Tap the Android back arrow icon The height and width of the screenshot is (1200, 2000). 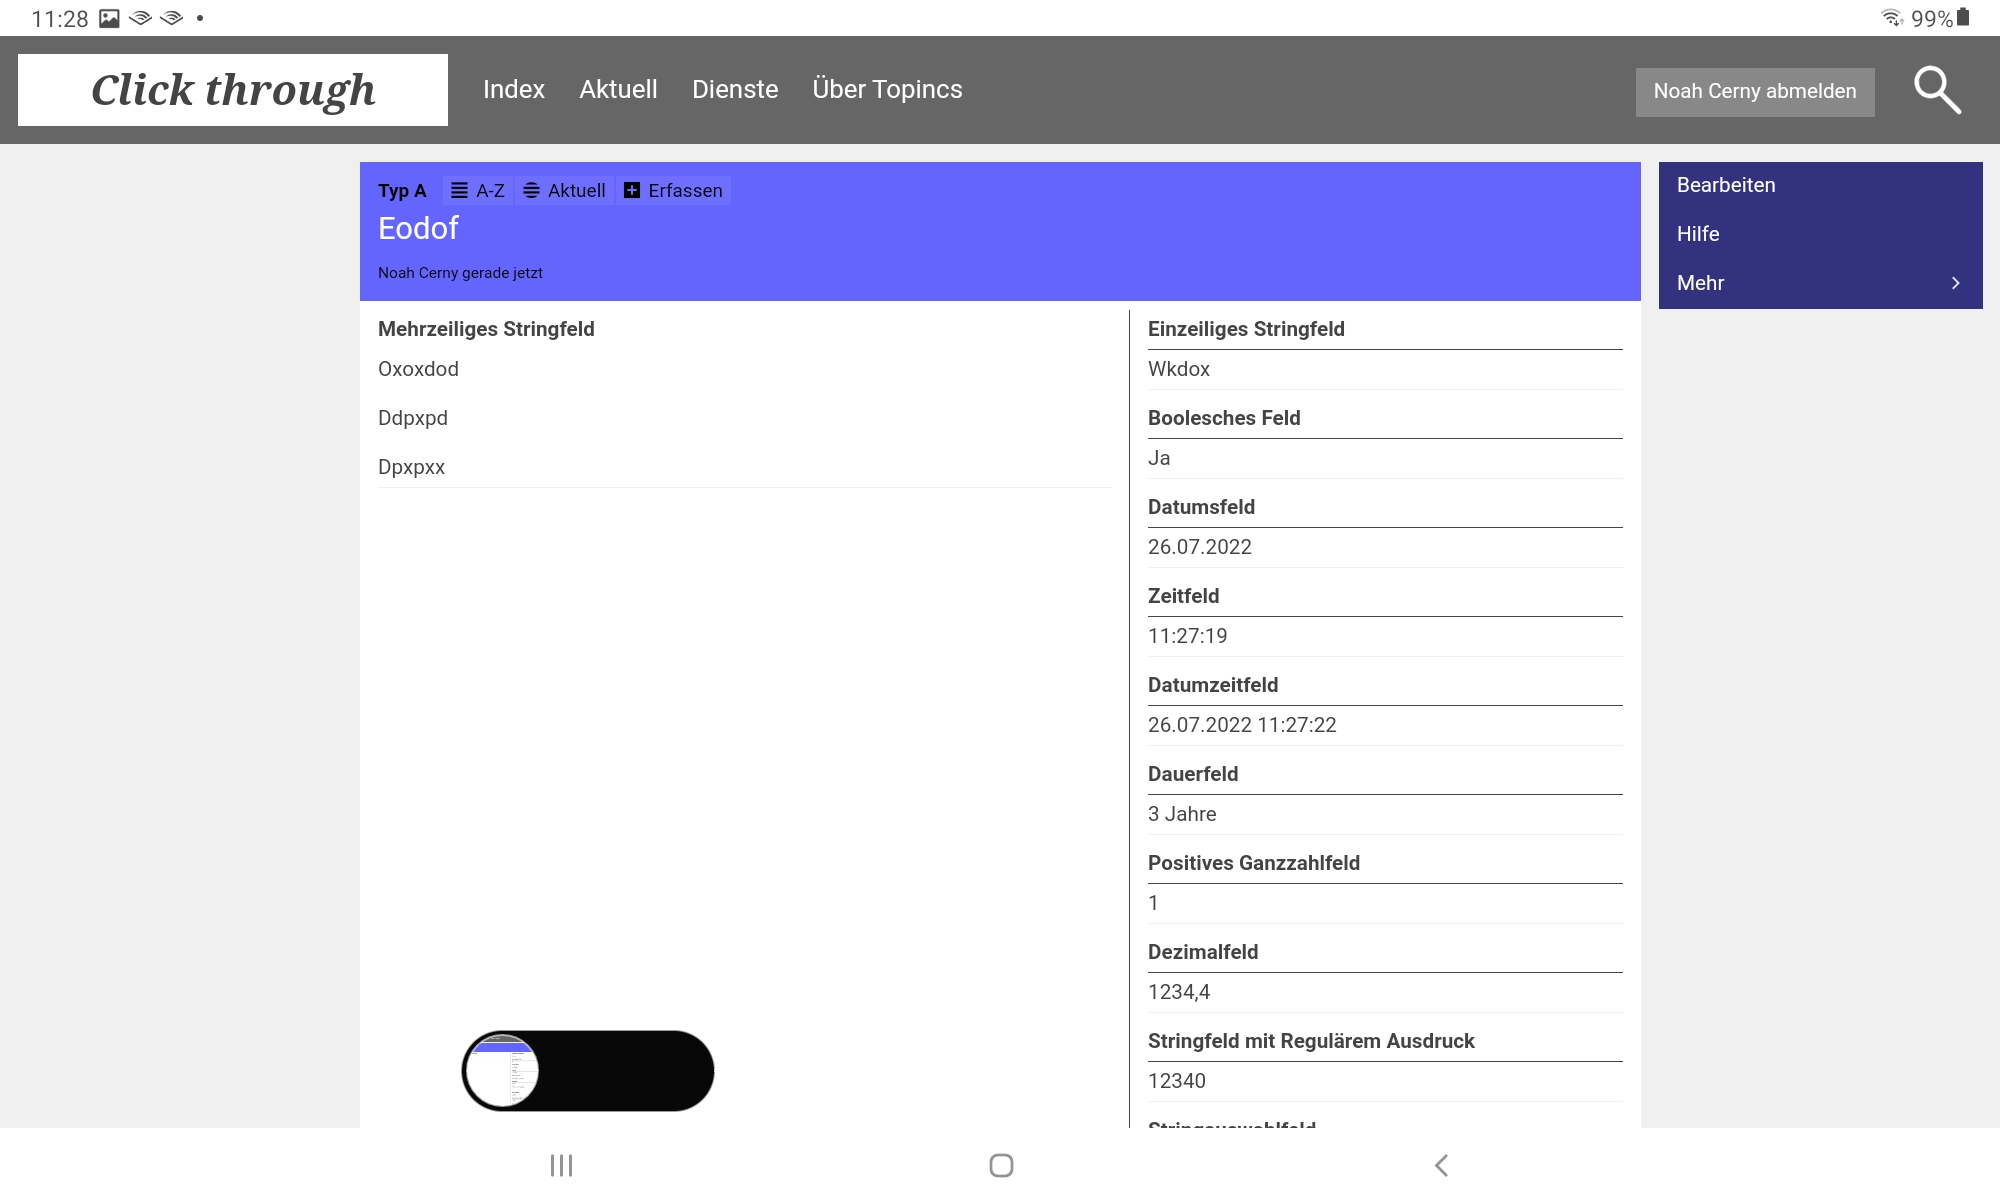coord(1441,1165)
